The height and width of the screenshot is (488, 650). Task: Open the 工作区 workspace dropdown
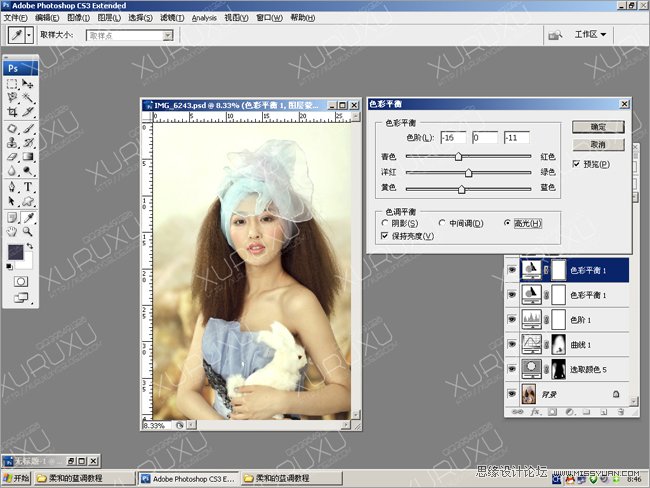click(x=590, y=34)
